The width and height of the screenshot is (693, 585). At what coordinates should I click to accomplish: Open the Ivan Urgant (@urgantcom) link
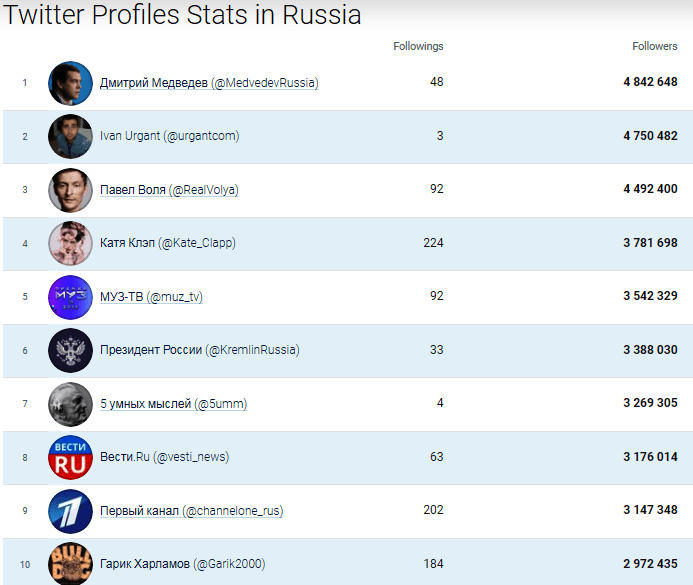(x=170, y=136)
